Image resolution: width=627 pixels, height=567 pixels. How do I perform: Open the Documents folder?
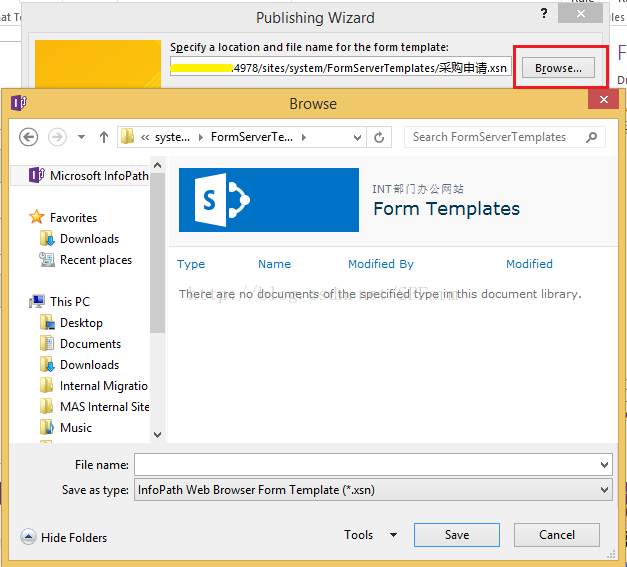tap(80, 344)
